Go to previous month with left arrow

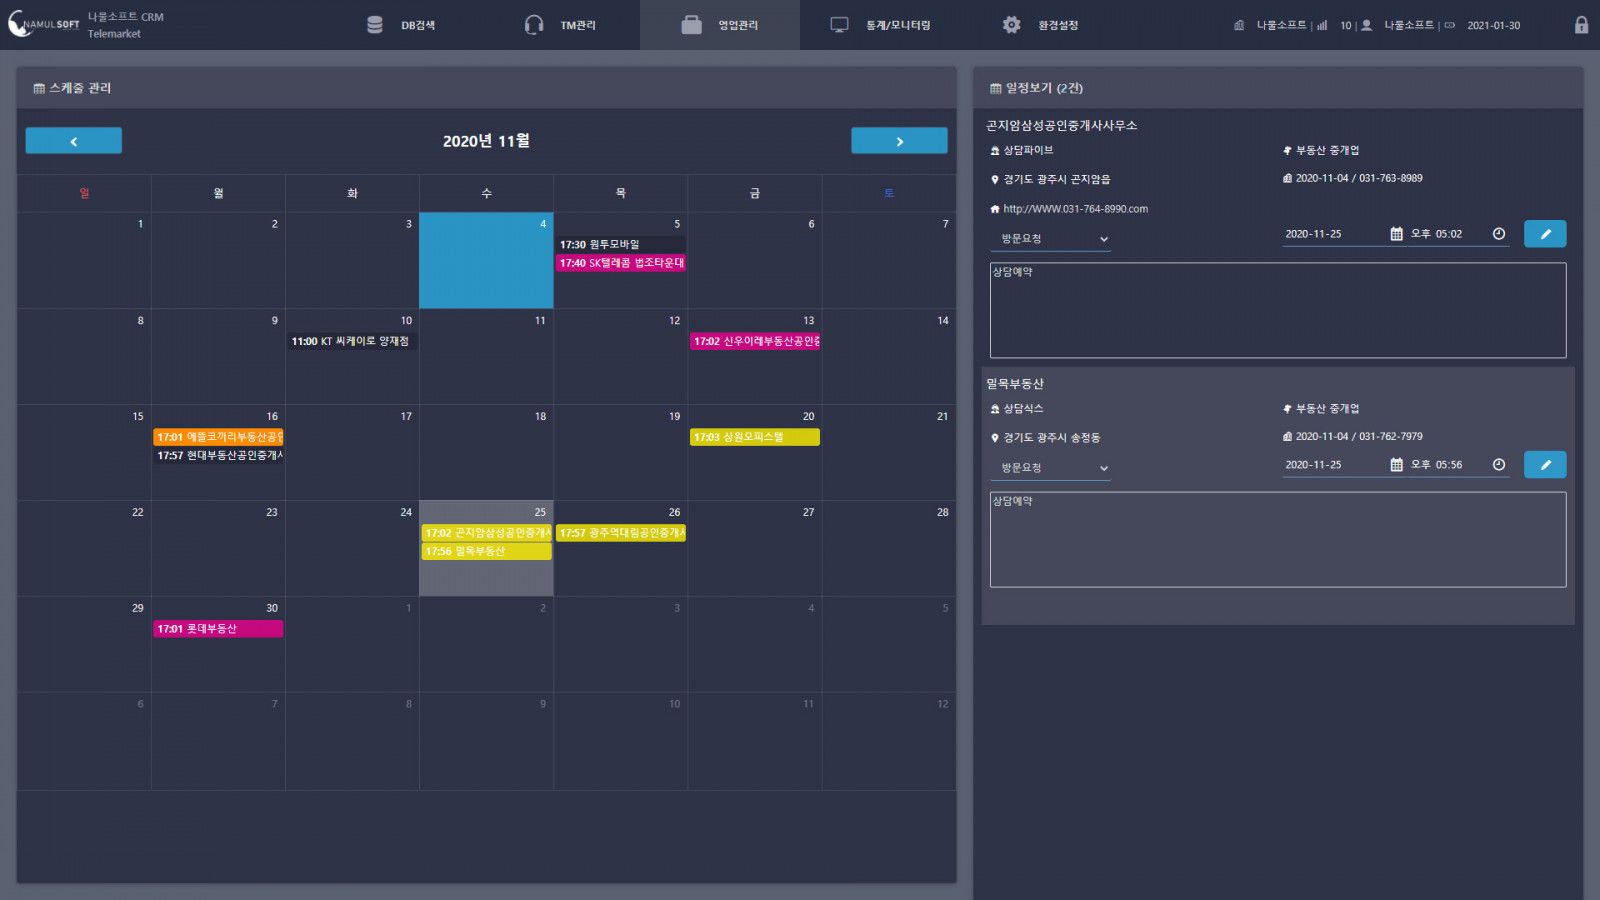point(74,141)
